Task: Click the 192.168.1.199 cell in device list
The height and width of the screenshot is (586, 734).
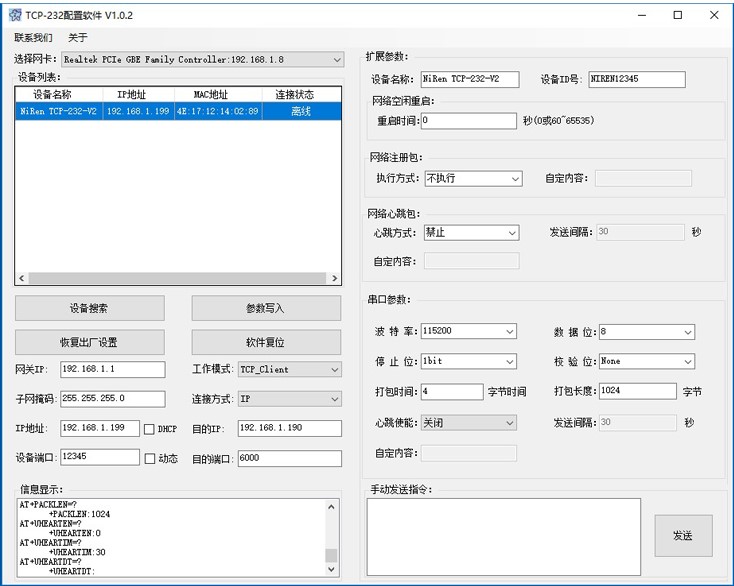Action: 138,111
